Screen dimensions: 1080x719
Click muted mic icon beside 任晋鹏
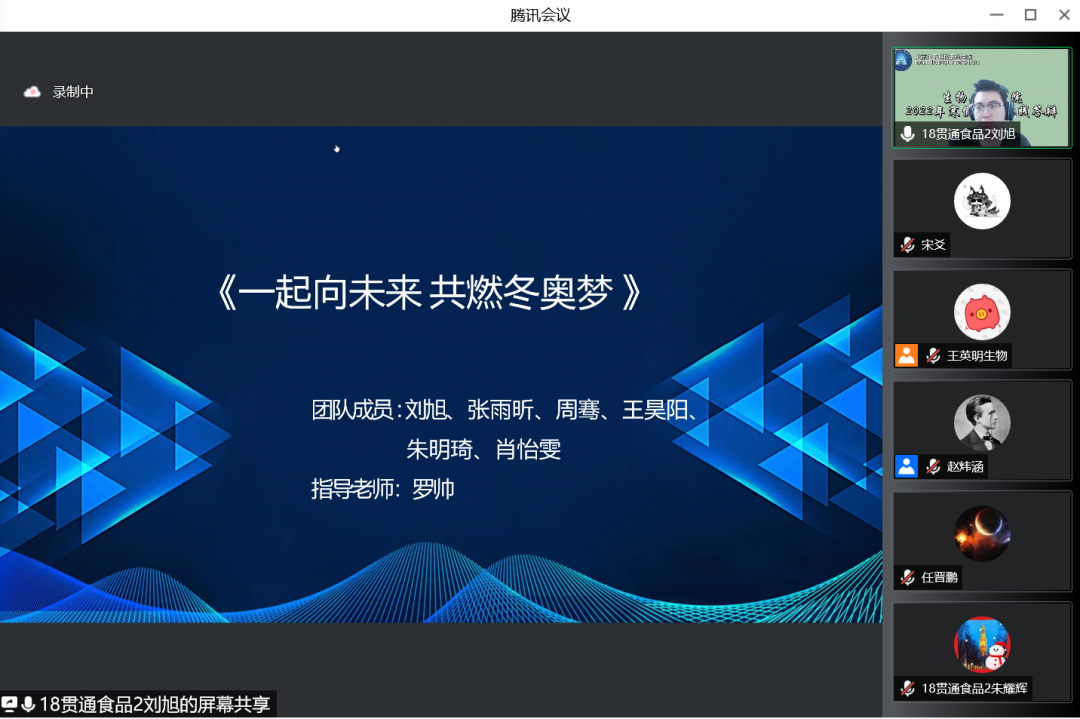[x=907, y=577]
